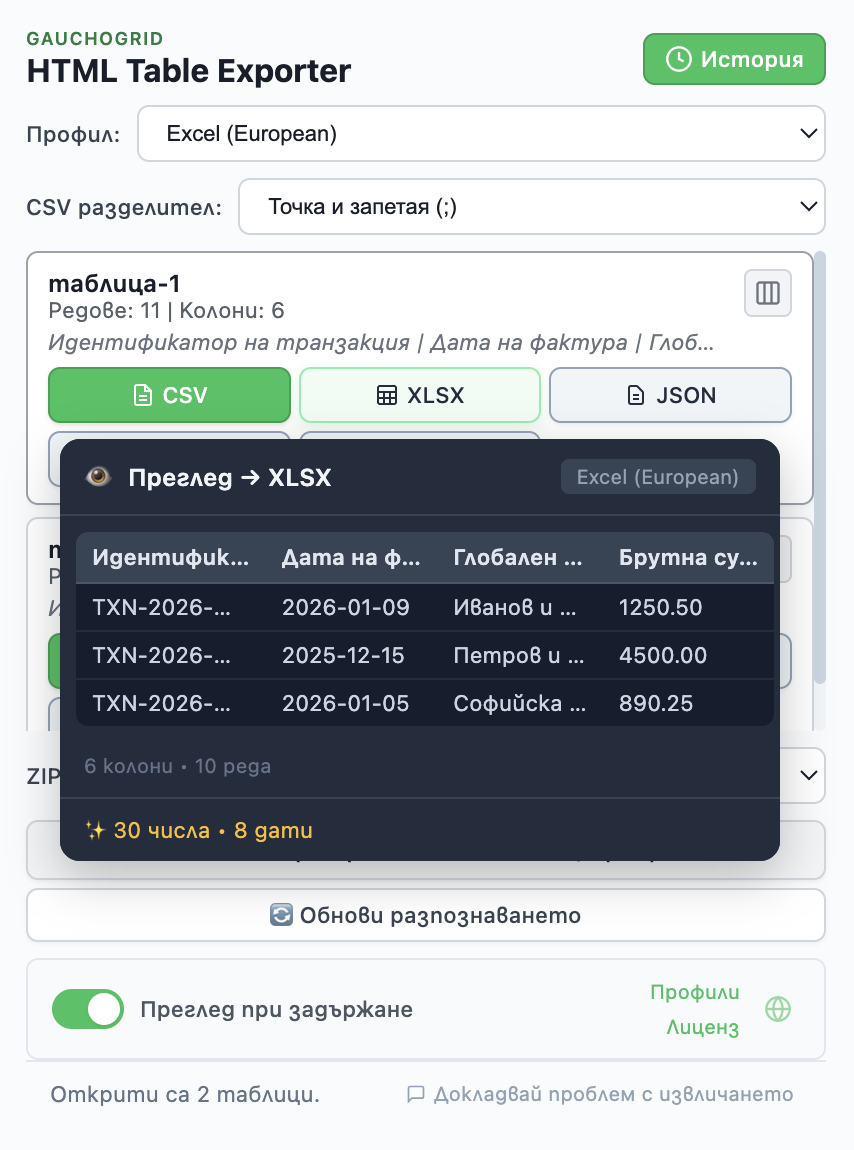Click the Excel (European) badge in preview
This screenshot has height=1150, width=854.
tap(658, 477)
